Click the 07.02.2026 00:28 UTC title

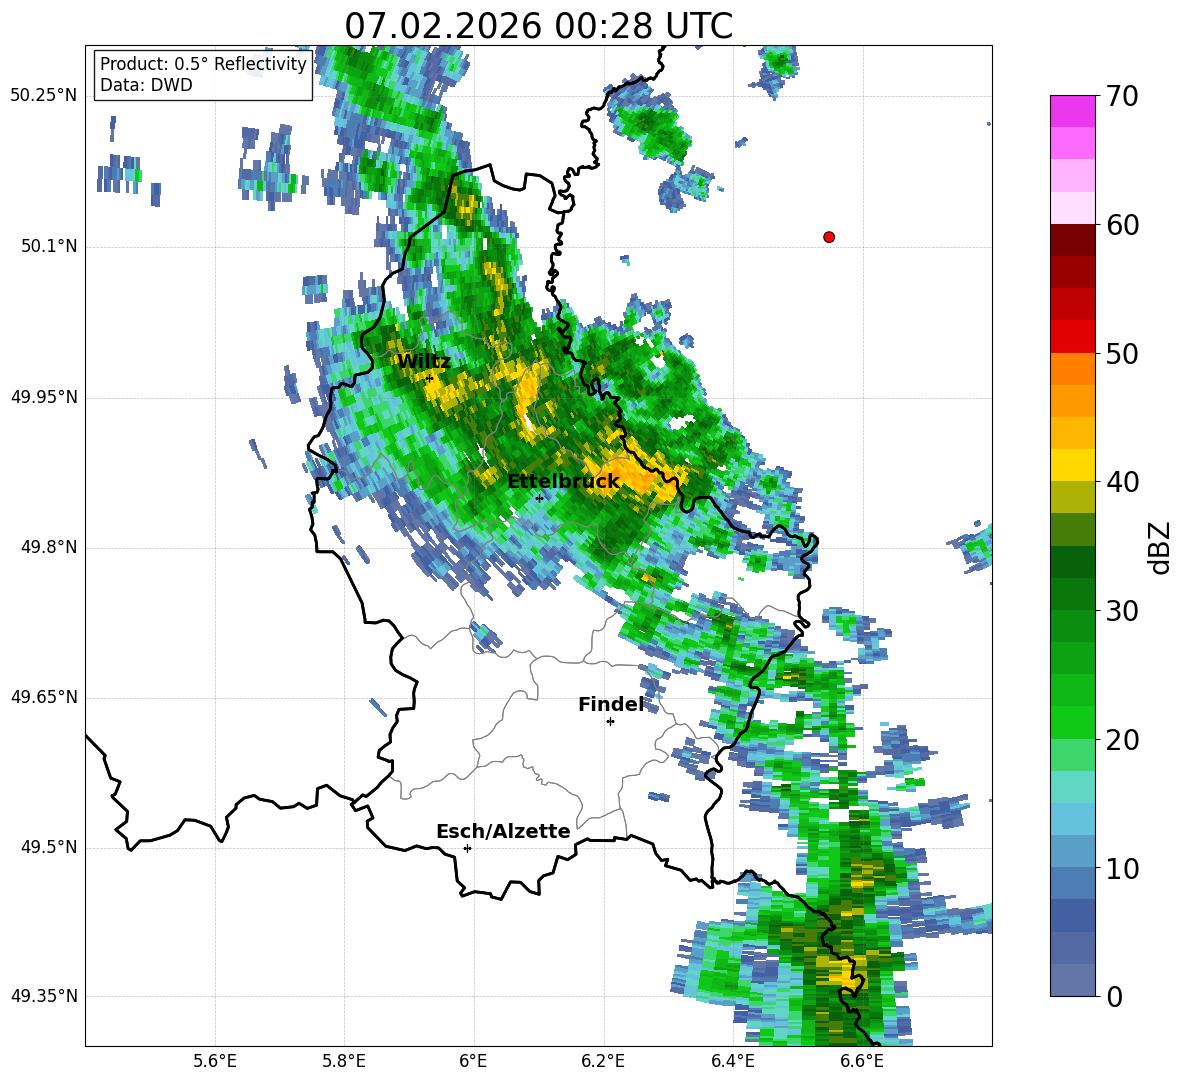[x=538, y=26]
